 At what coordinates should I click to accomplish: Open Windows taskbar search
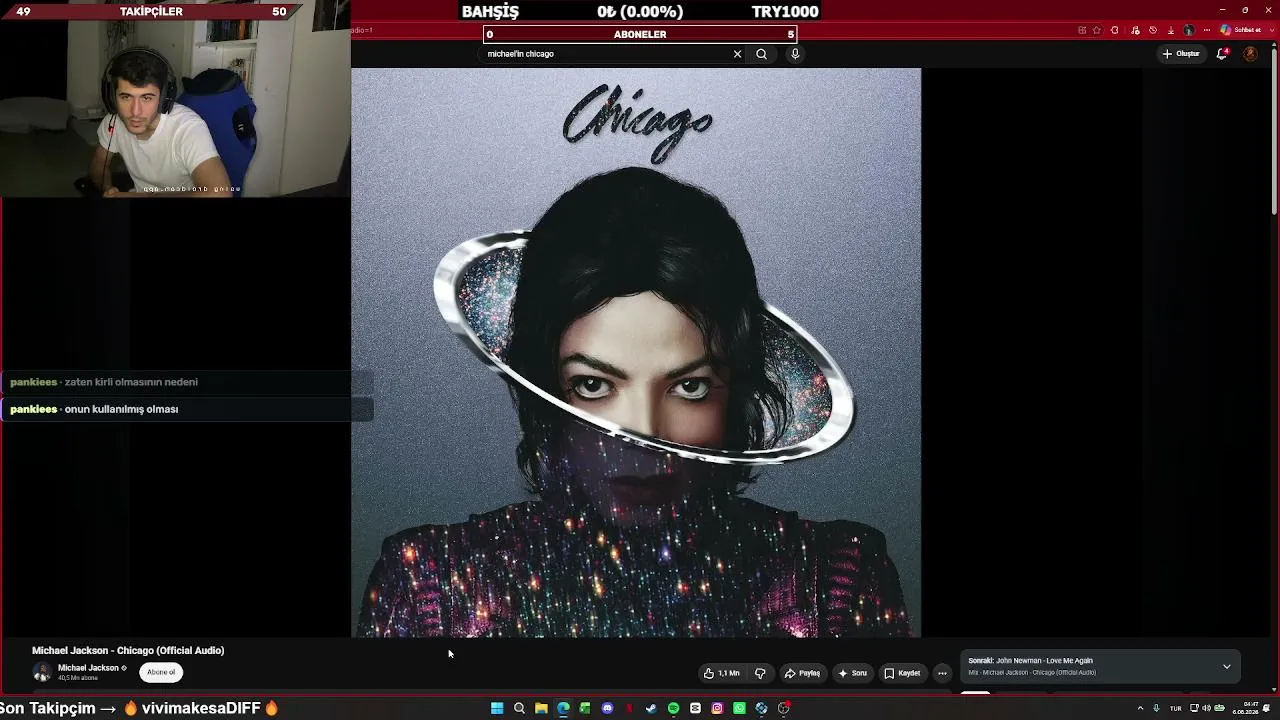pyautogui.click(x=519, y=708)
